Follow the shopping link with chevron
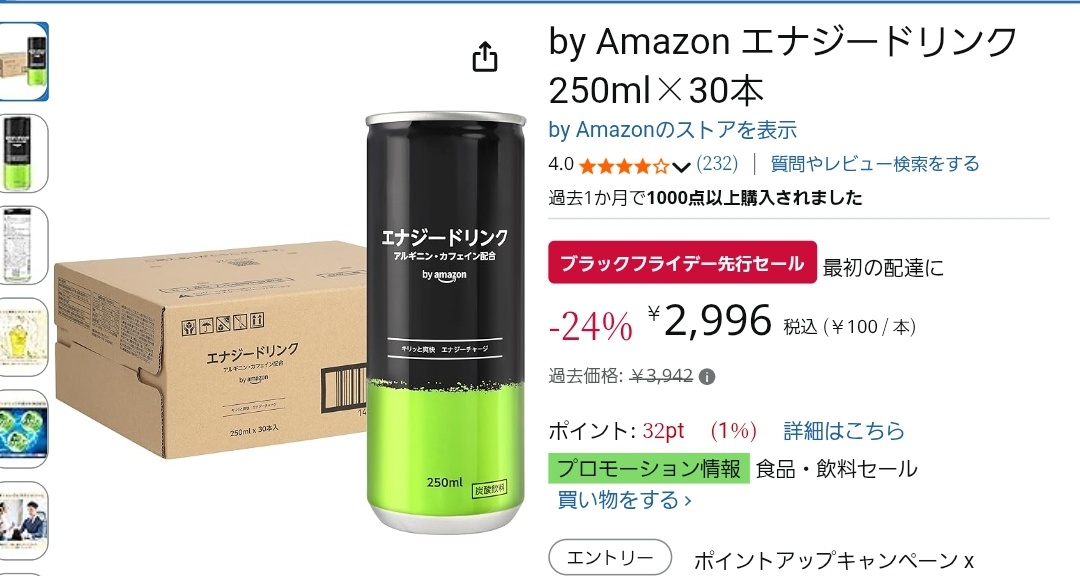This screenshot has width=1080, height=576. point(624,500)
